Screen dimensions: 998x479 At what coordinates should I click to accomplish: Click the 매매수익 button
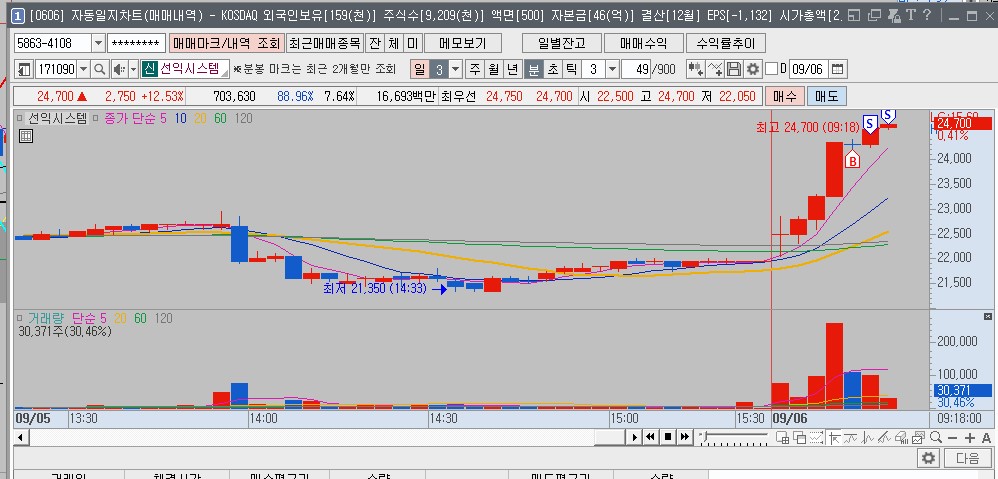coord(643,43)
